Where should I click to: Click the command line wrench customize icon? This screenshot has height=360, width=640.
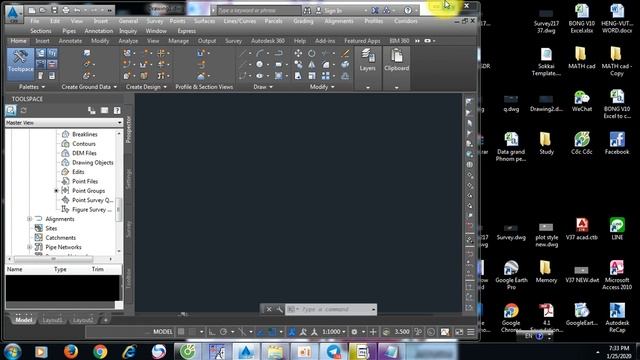(279, 309)
